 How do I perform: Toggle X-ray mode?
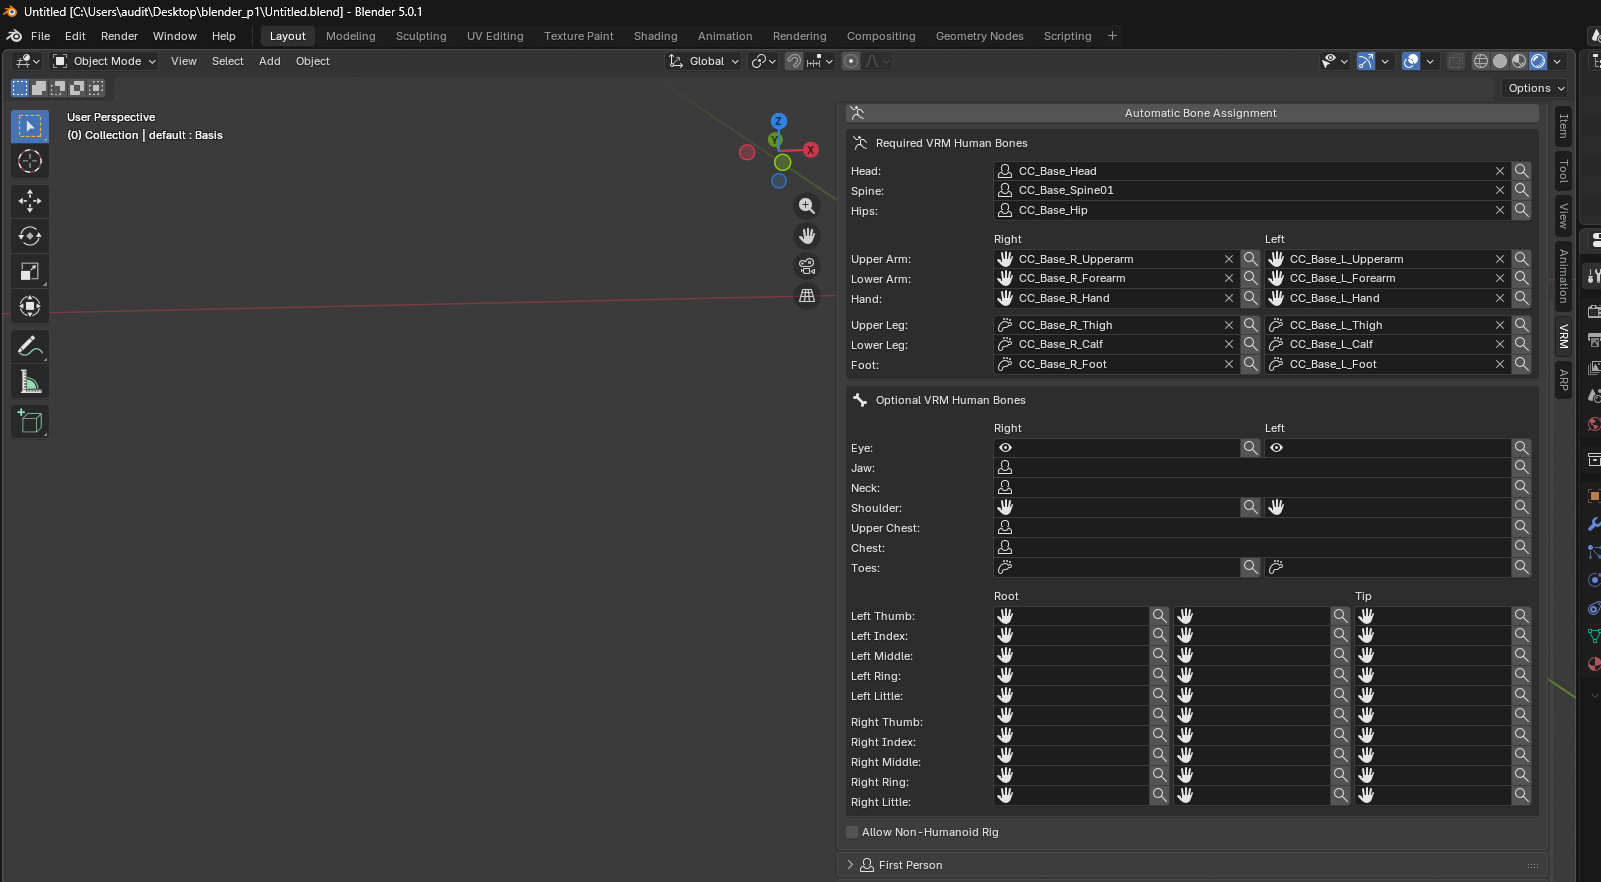tap(1455, 61)
